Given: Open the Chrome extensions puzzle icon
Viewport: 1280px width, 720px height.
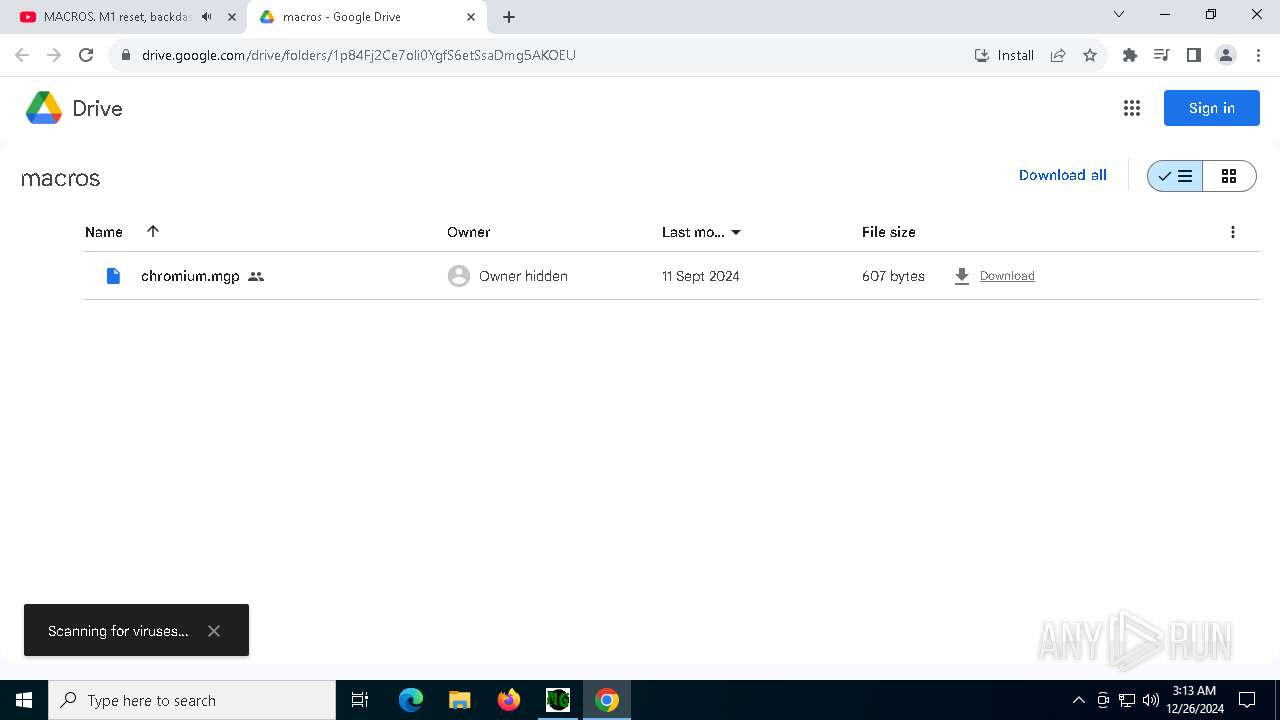Looking at the screenshot, I should (x=1130, y=55).
